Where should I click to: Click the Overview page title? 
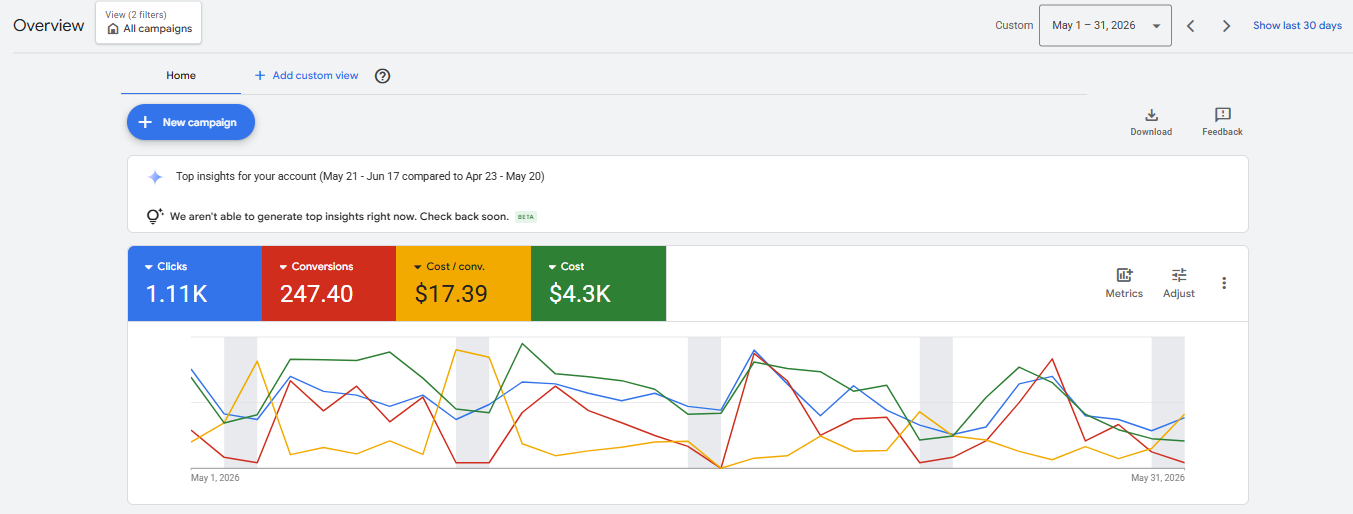[x=49, y=26]
